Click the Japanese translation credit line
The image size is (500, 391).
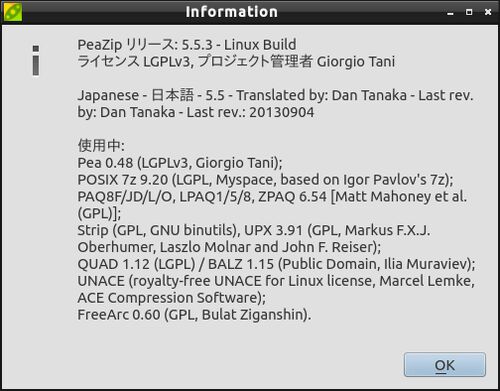pyautogui.click(x=275, y=95)
